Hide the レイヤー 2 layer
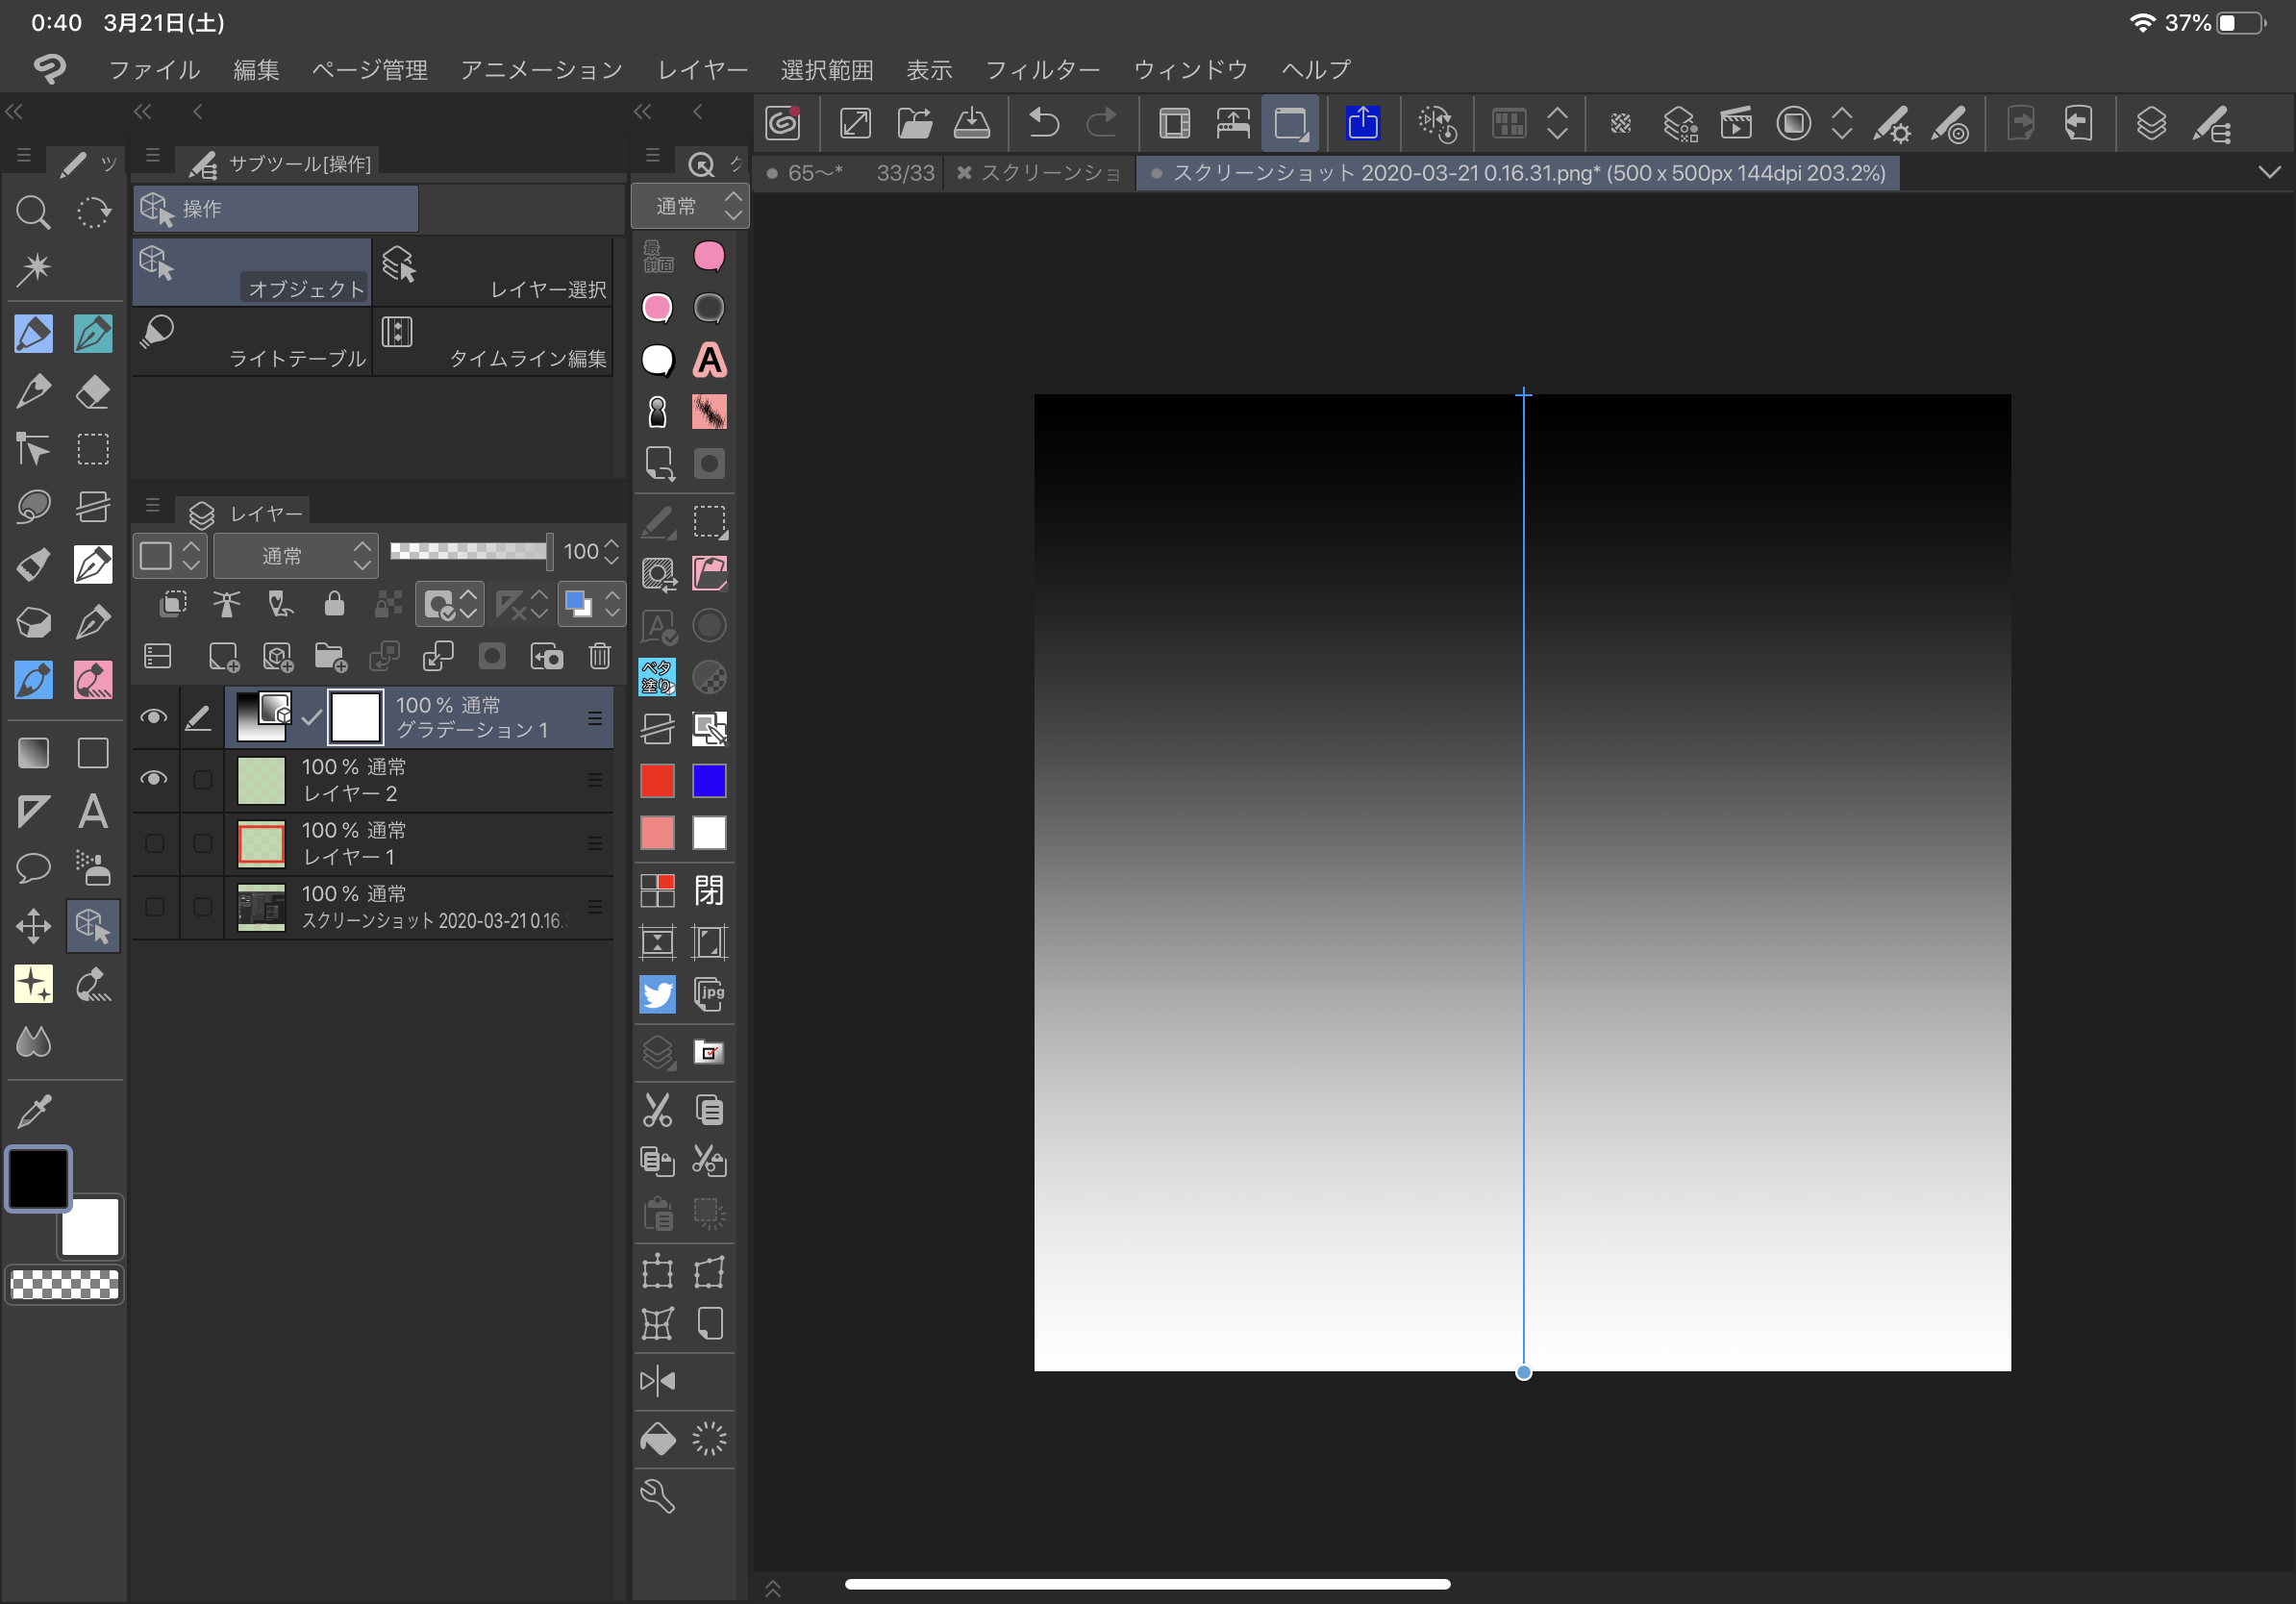 pyautogui.click(x=154, y=779)
